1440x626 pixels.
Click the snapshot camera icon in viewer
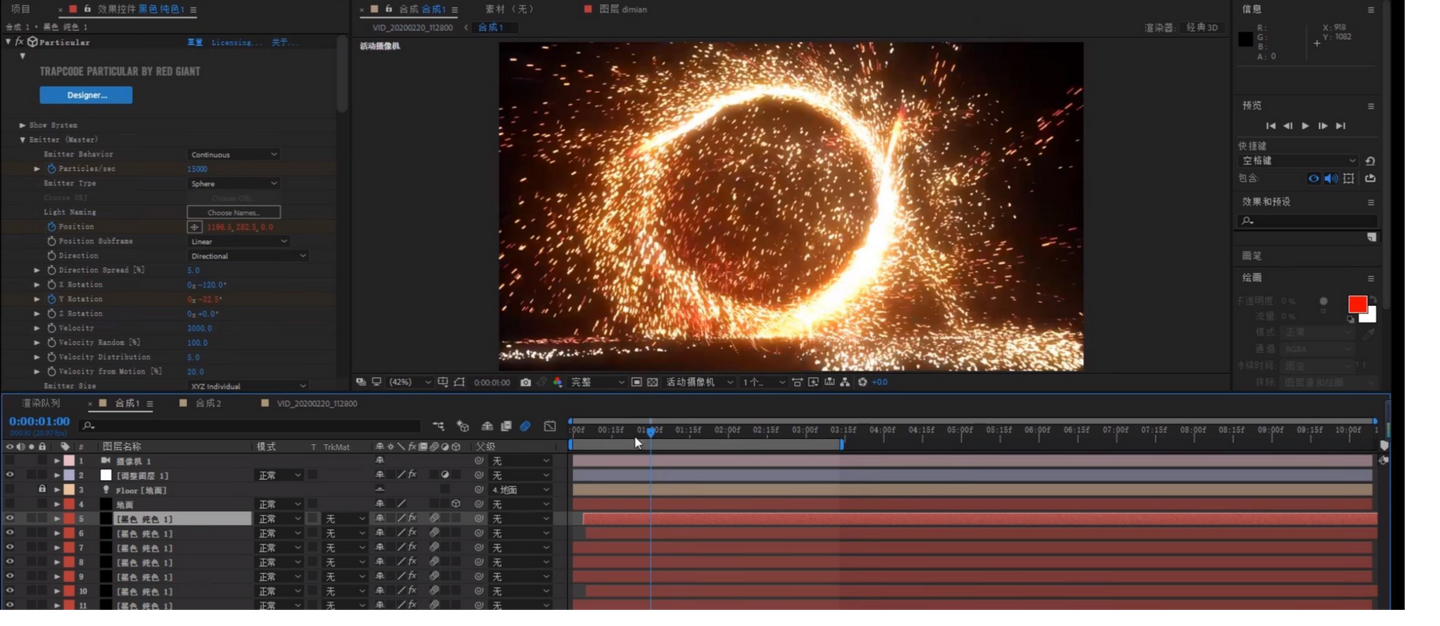pos(526,382)
